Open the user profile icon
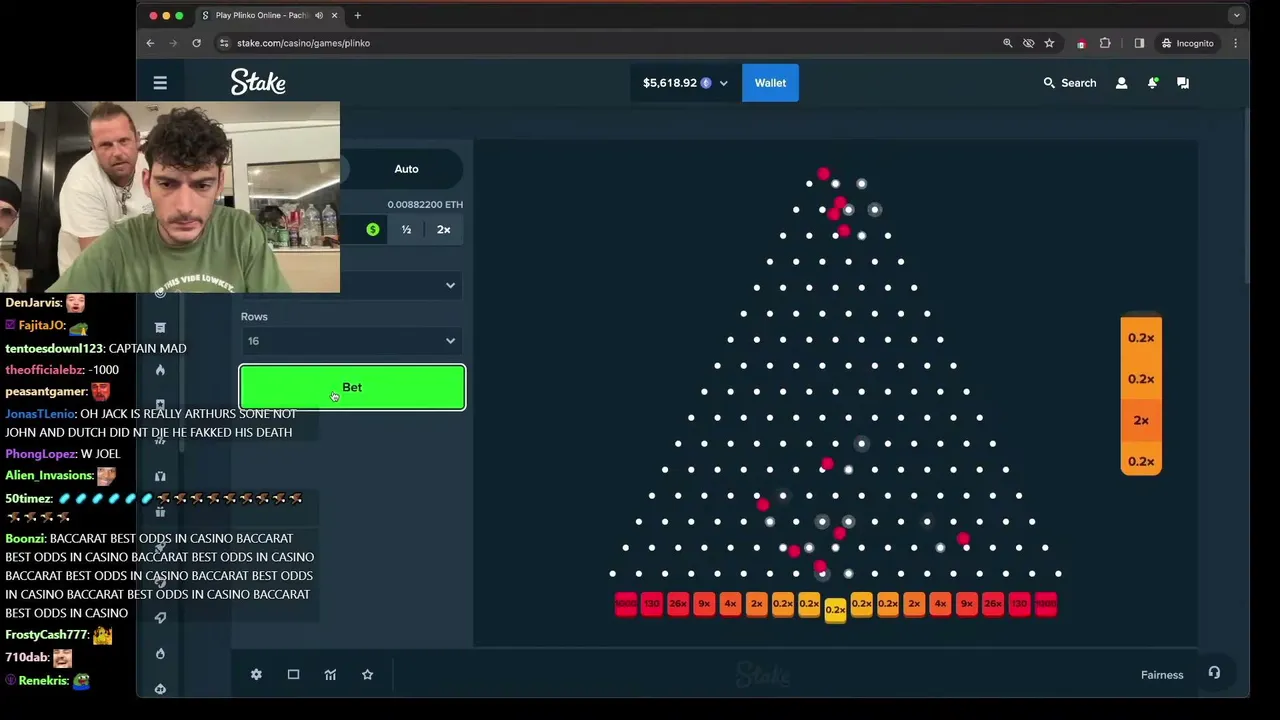Image resolution: width=1280 pixels, height=720 pixels. tap(1121, 83)
